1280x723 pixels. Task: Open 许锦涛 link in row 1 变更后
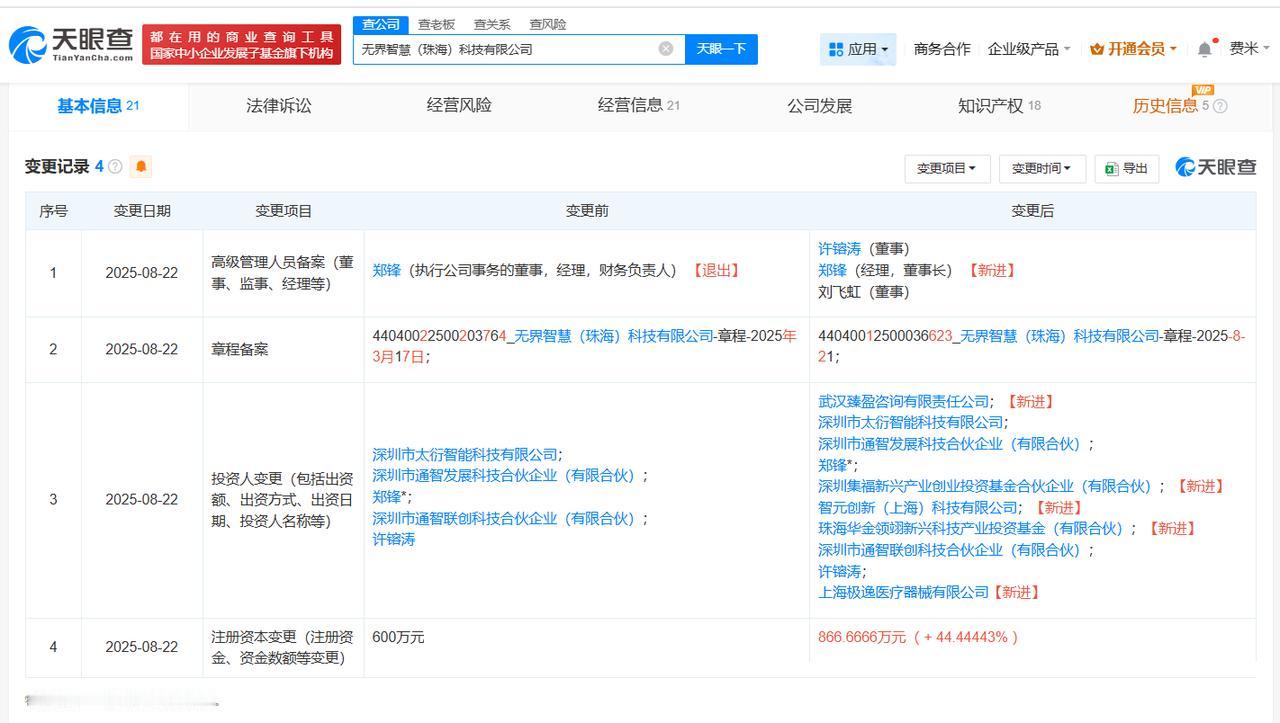tap(839, 248)
